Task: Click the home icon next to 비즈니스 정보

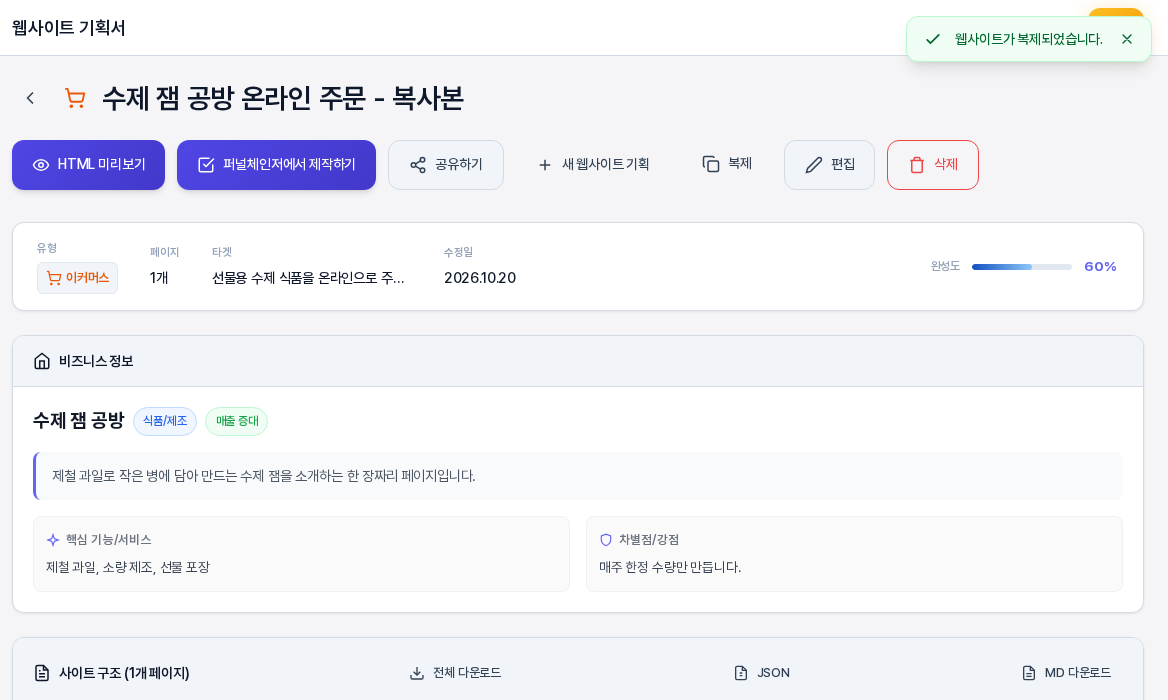Action: point(42,361)
